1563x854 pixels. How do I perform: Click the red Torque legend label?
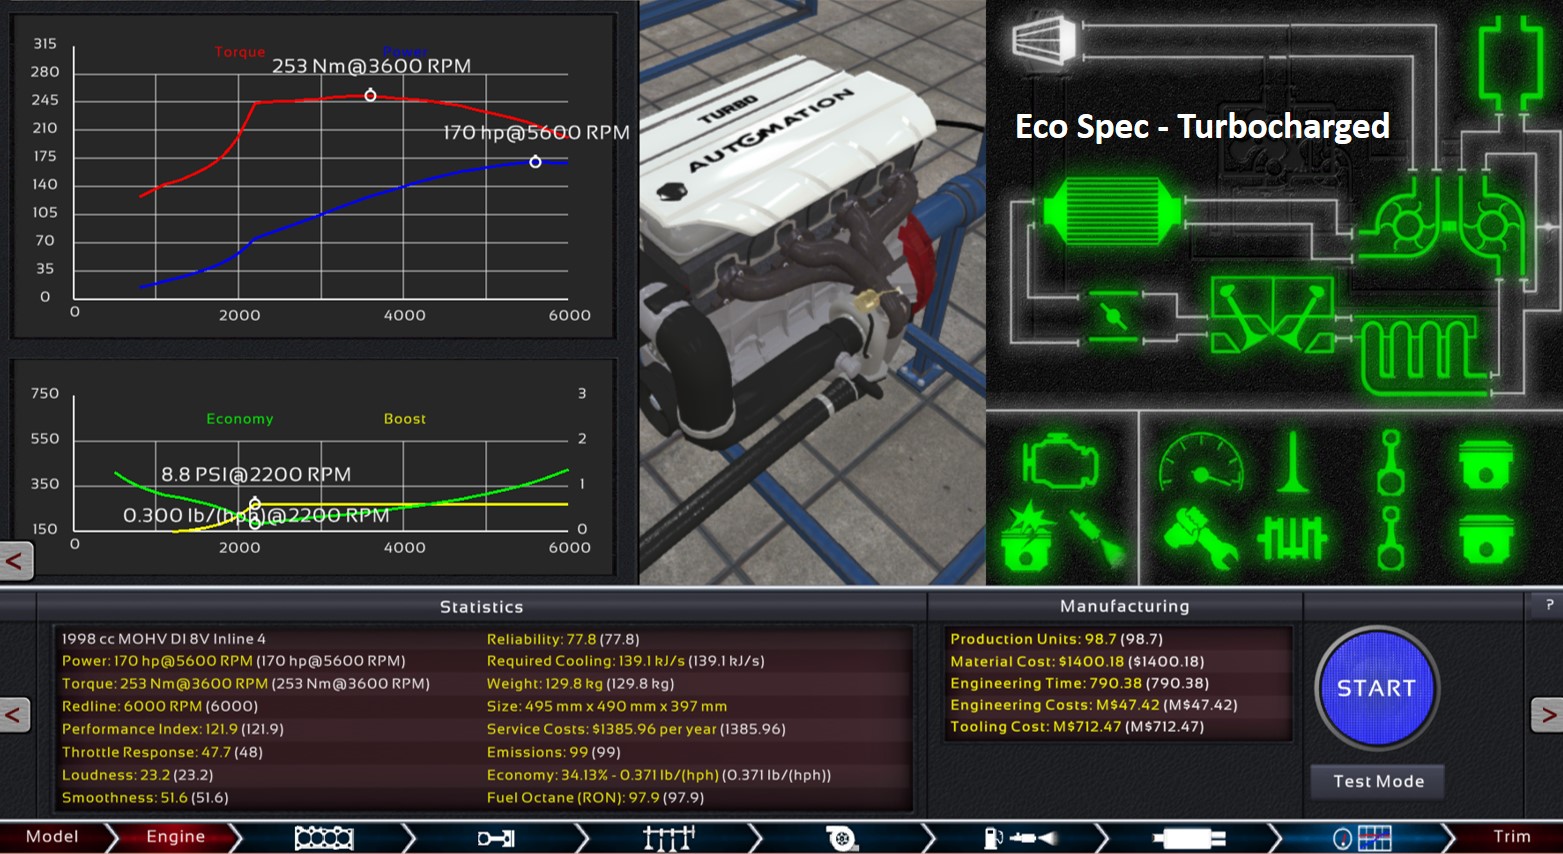click(240, 52)
